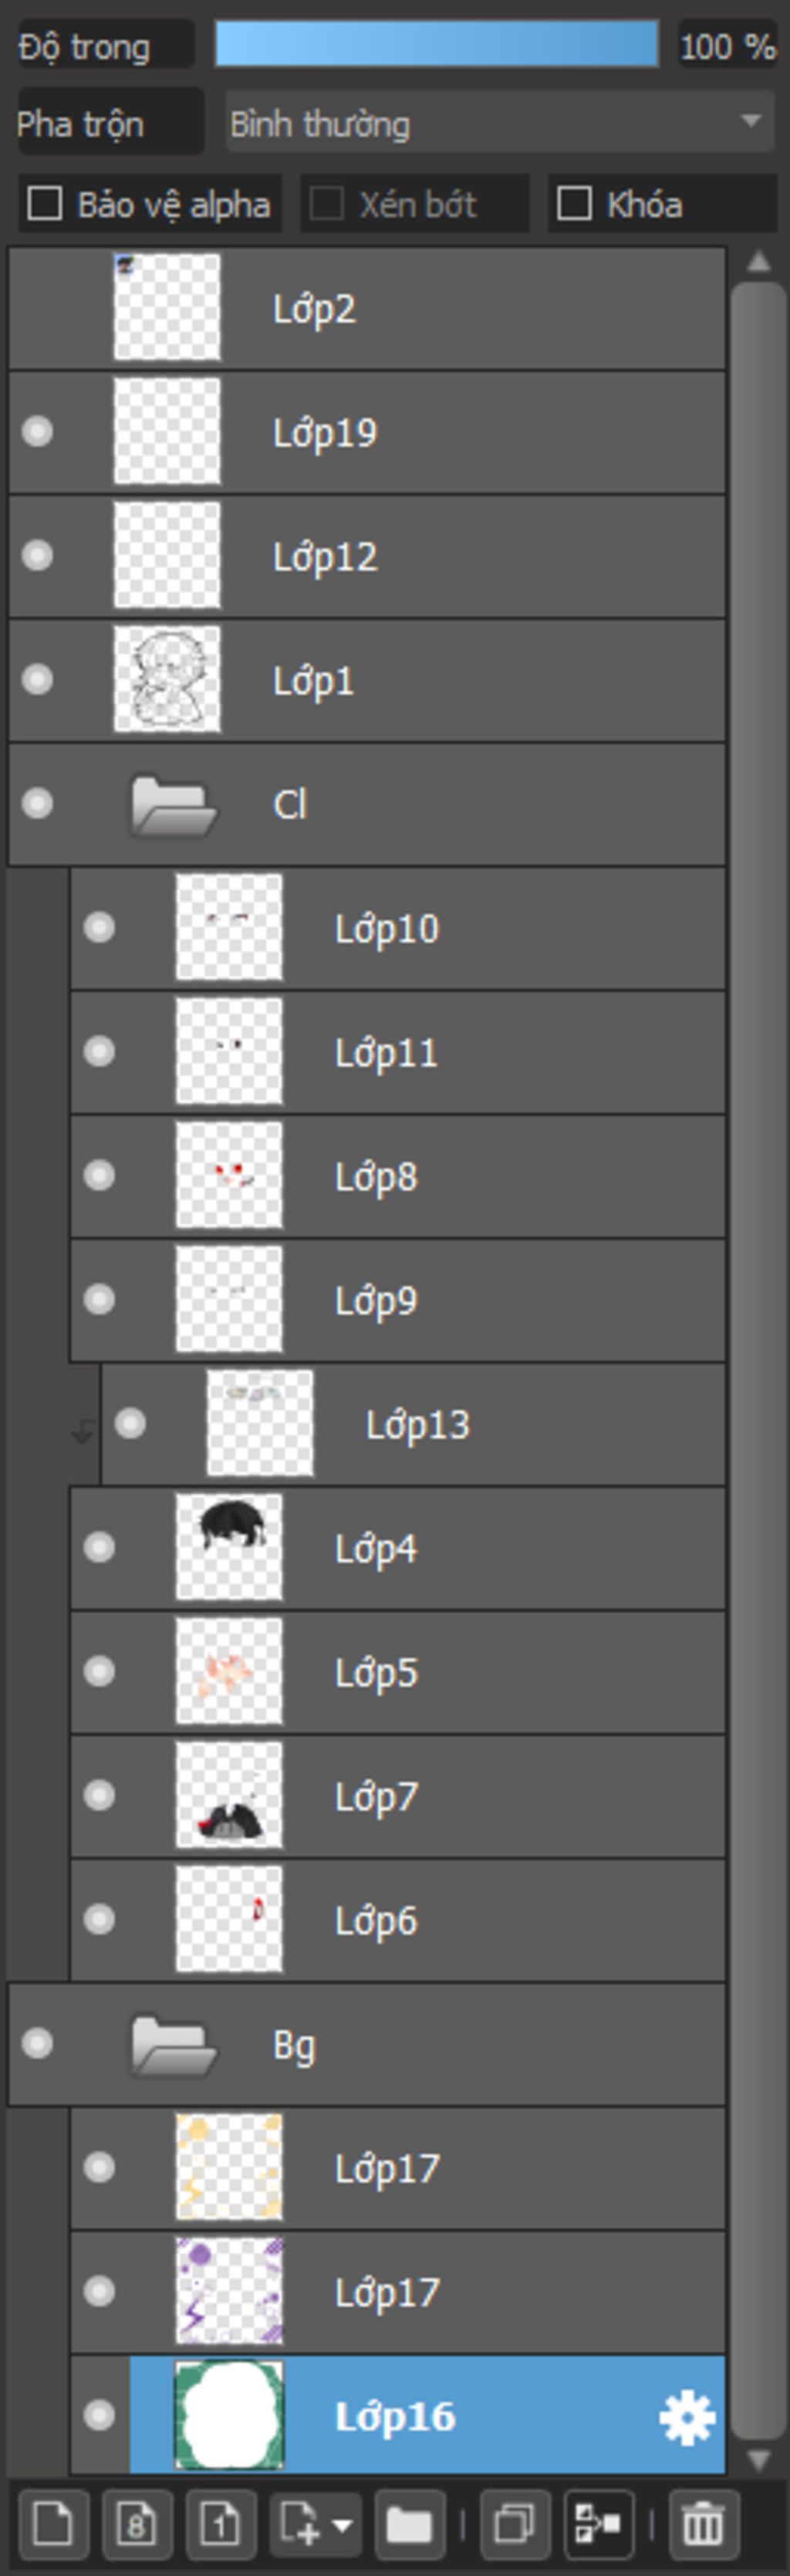Open settings gear for Lớp16
The height and width of the screenshot is (2576, 790).
click(x=687, y=2418)
